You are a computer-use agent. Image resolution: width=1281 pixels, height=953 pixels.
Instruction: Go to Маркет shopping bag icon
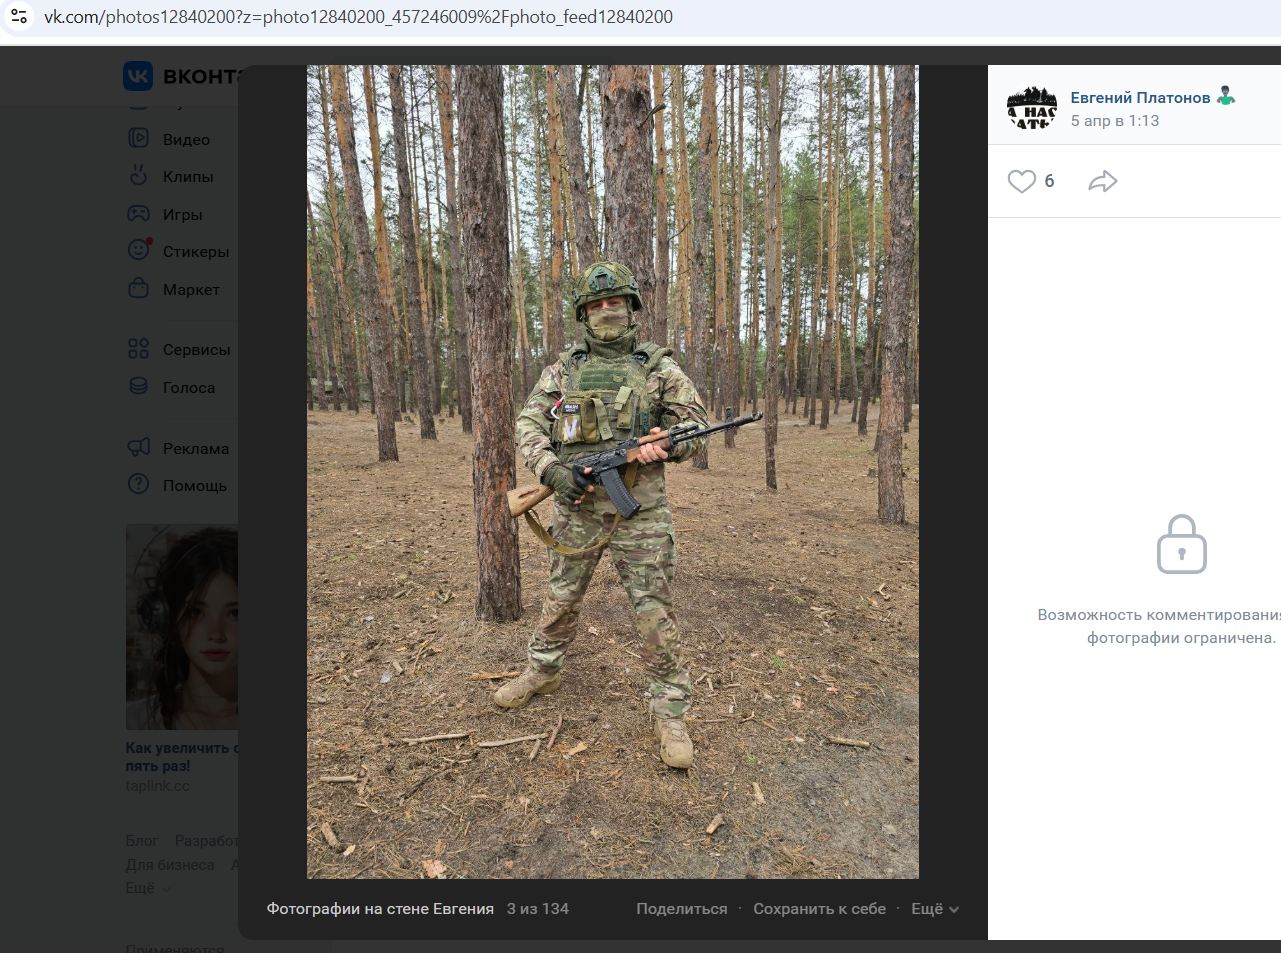point(138,289)
